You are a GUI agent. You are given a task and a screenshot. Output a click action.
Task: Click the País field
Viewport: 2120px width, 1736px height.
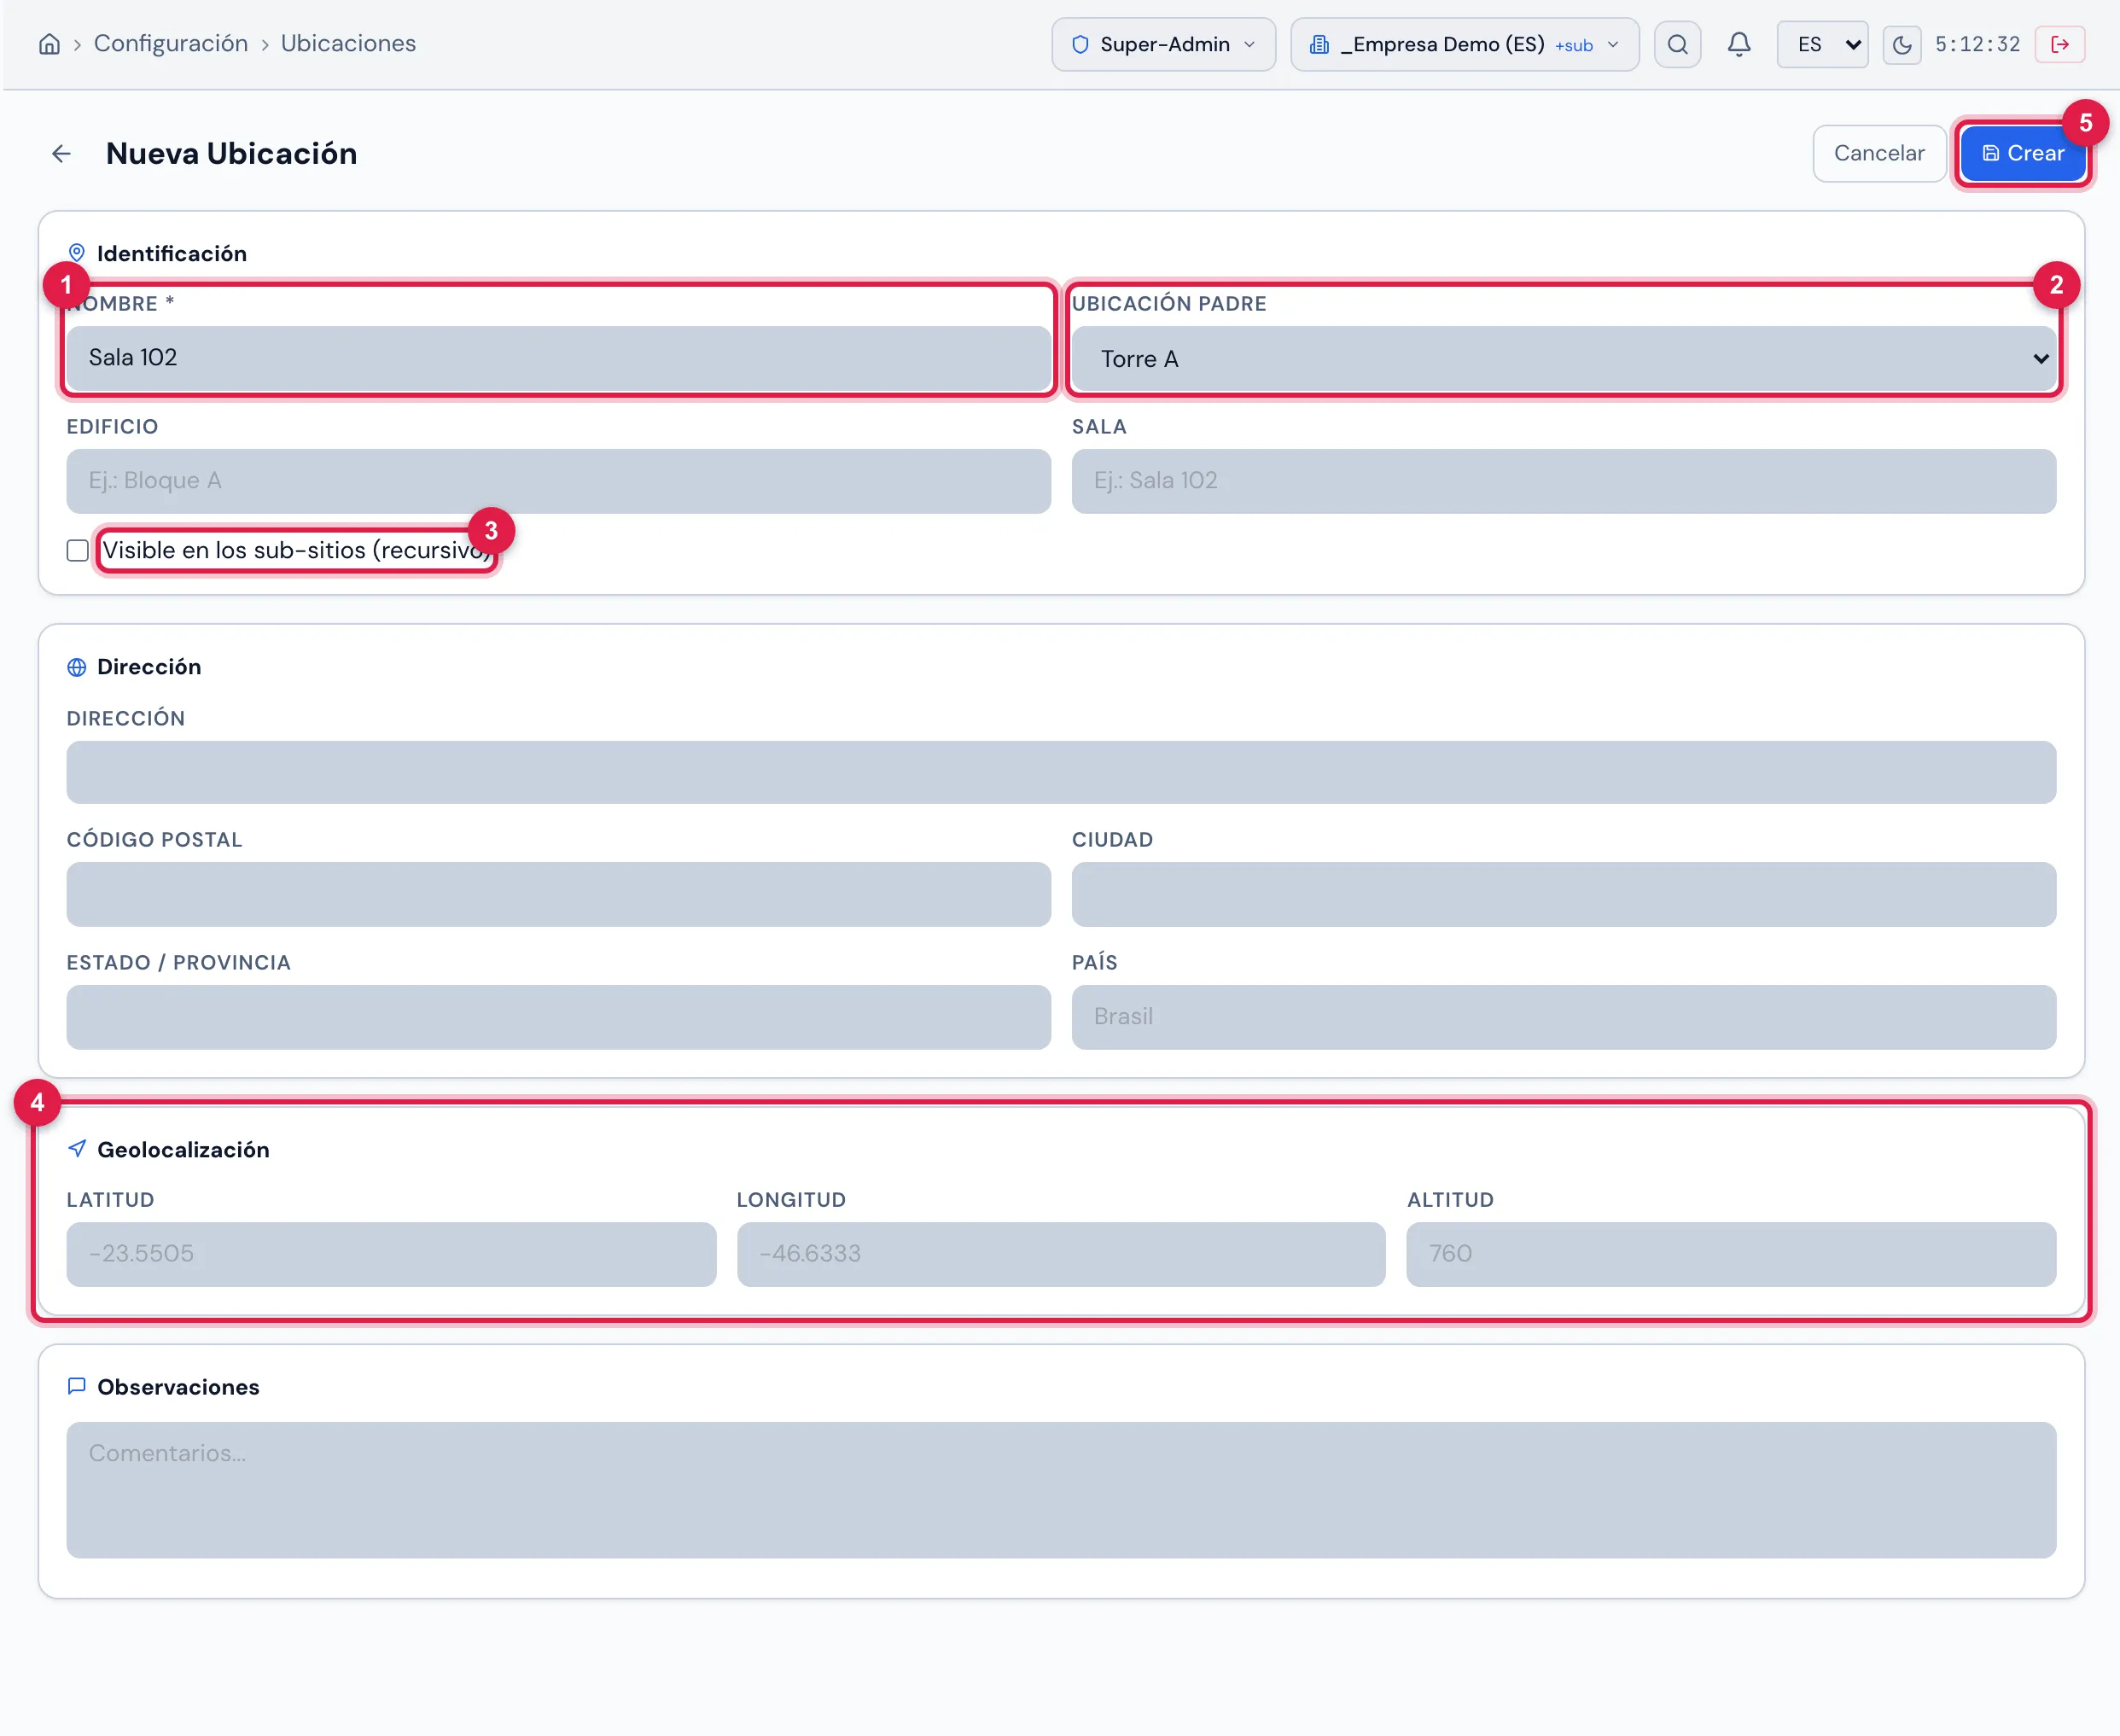1563,1017
